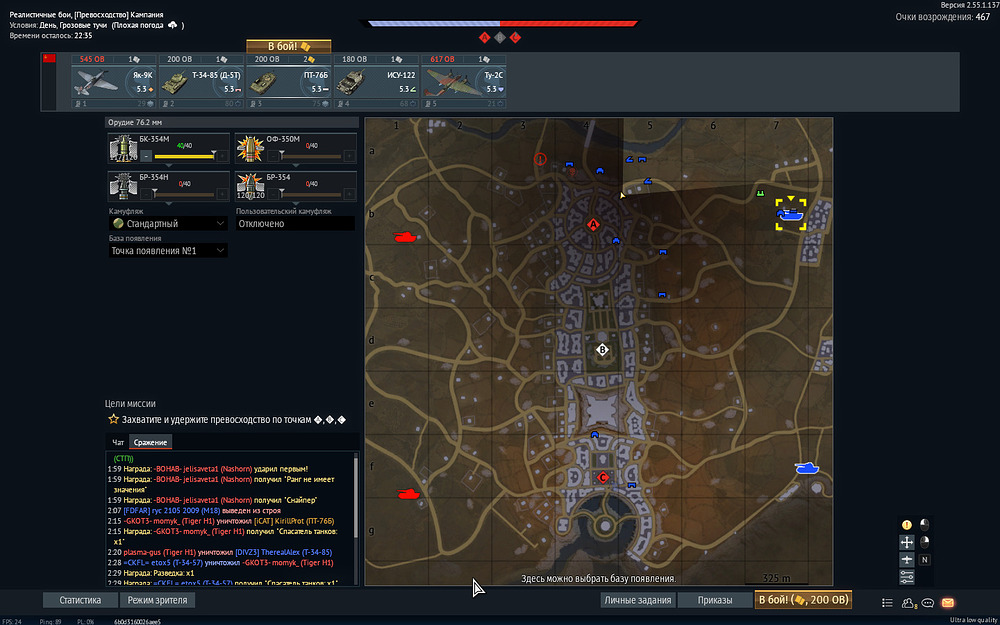
Task: Open the list icon in bottom bar
Action: (x=887, y=603)
